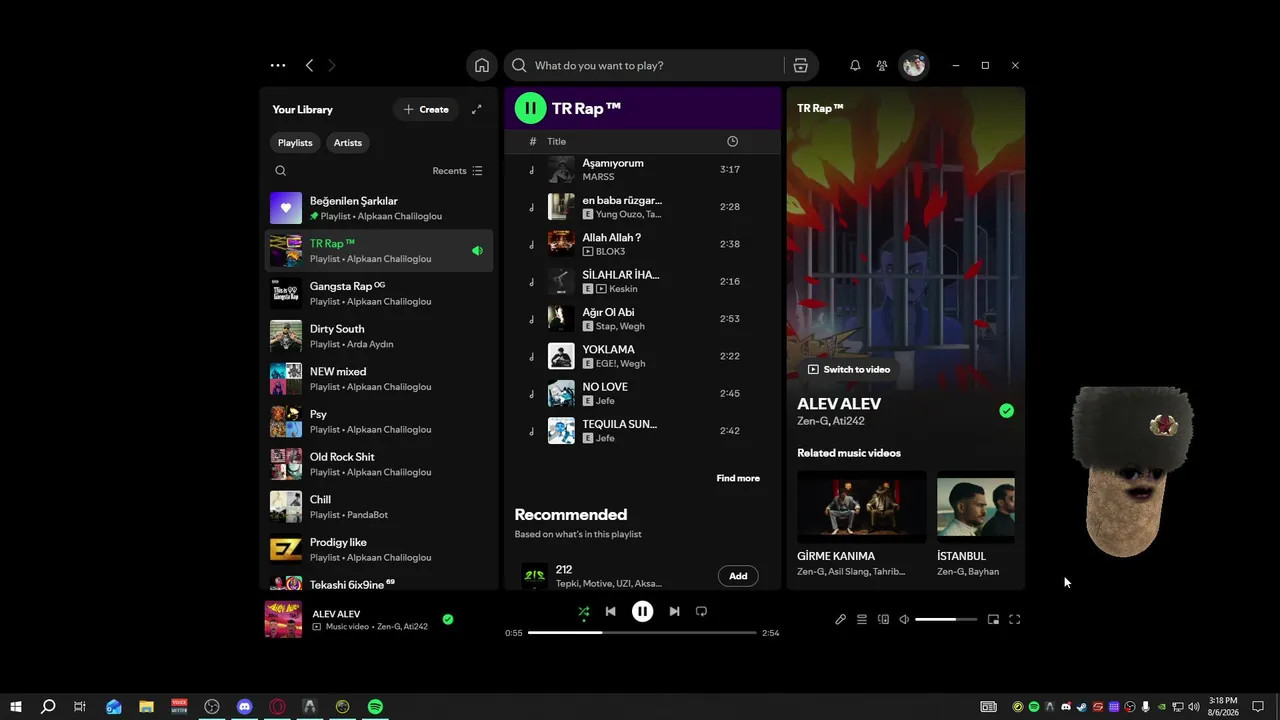Open Prodigy like playlist
The width and height of the screenshot is (1280, 720).
(379, 549)
